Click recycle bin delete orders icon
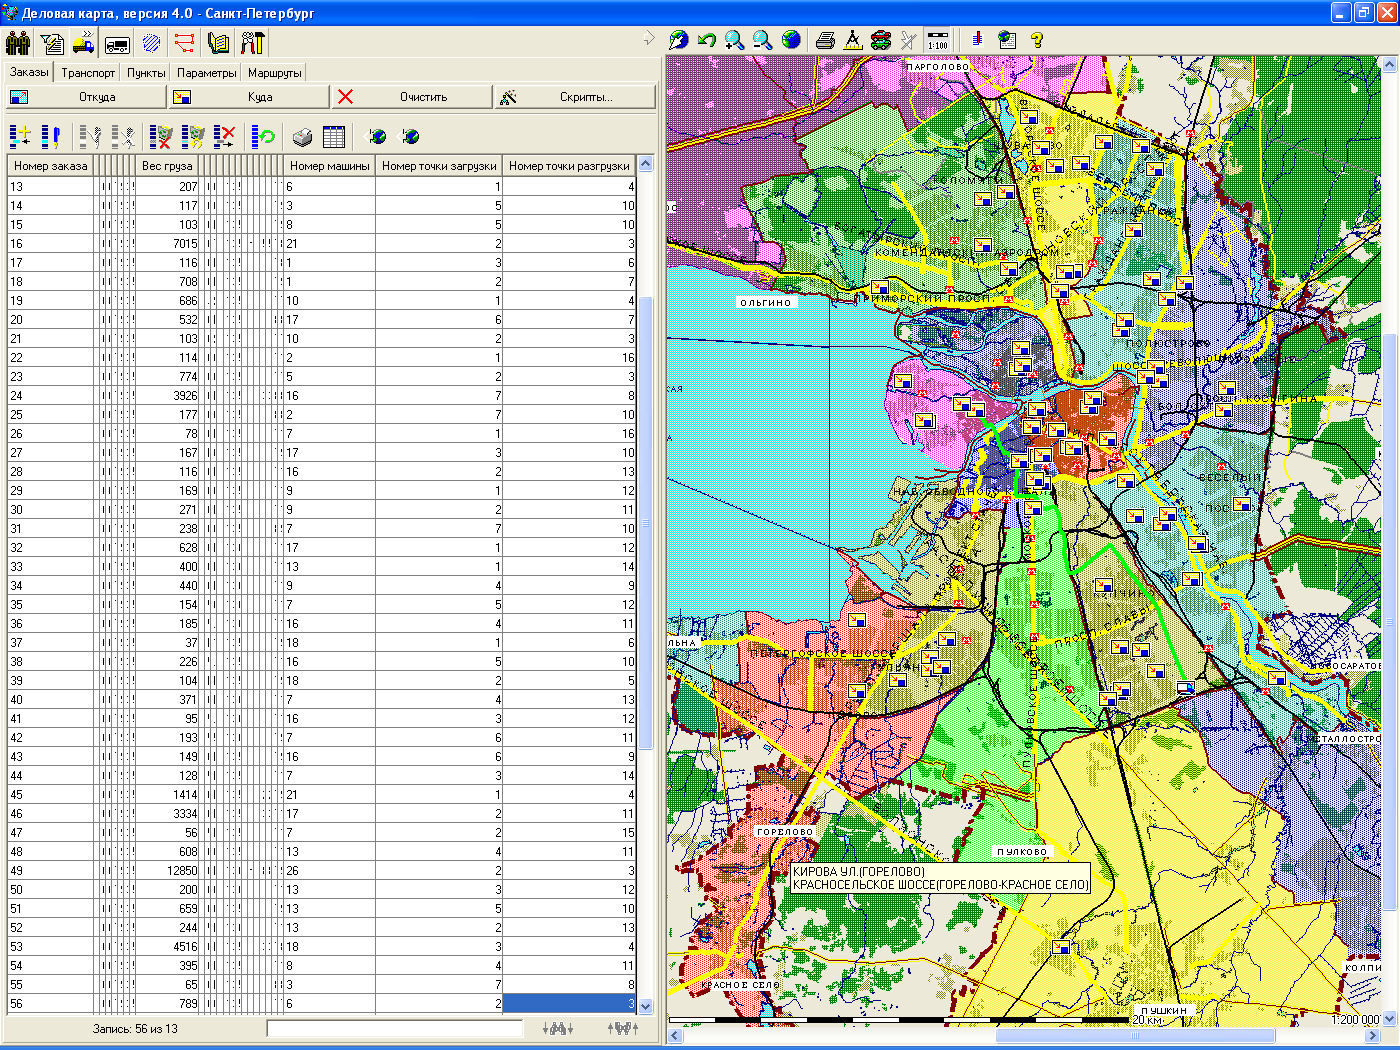1400x1050 pixels. pos(160,137)
